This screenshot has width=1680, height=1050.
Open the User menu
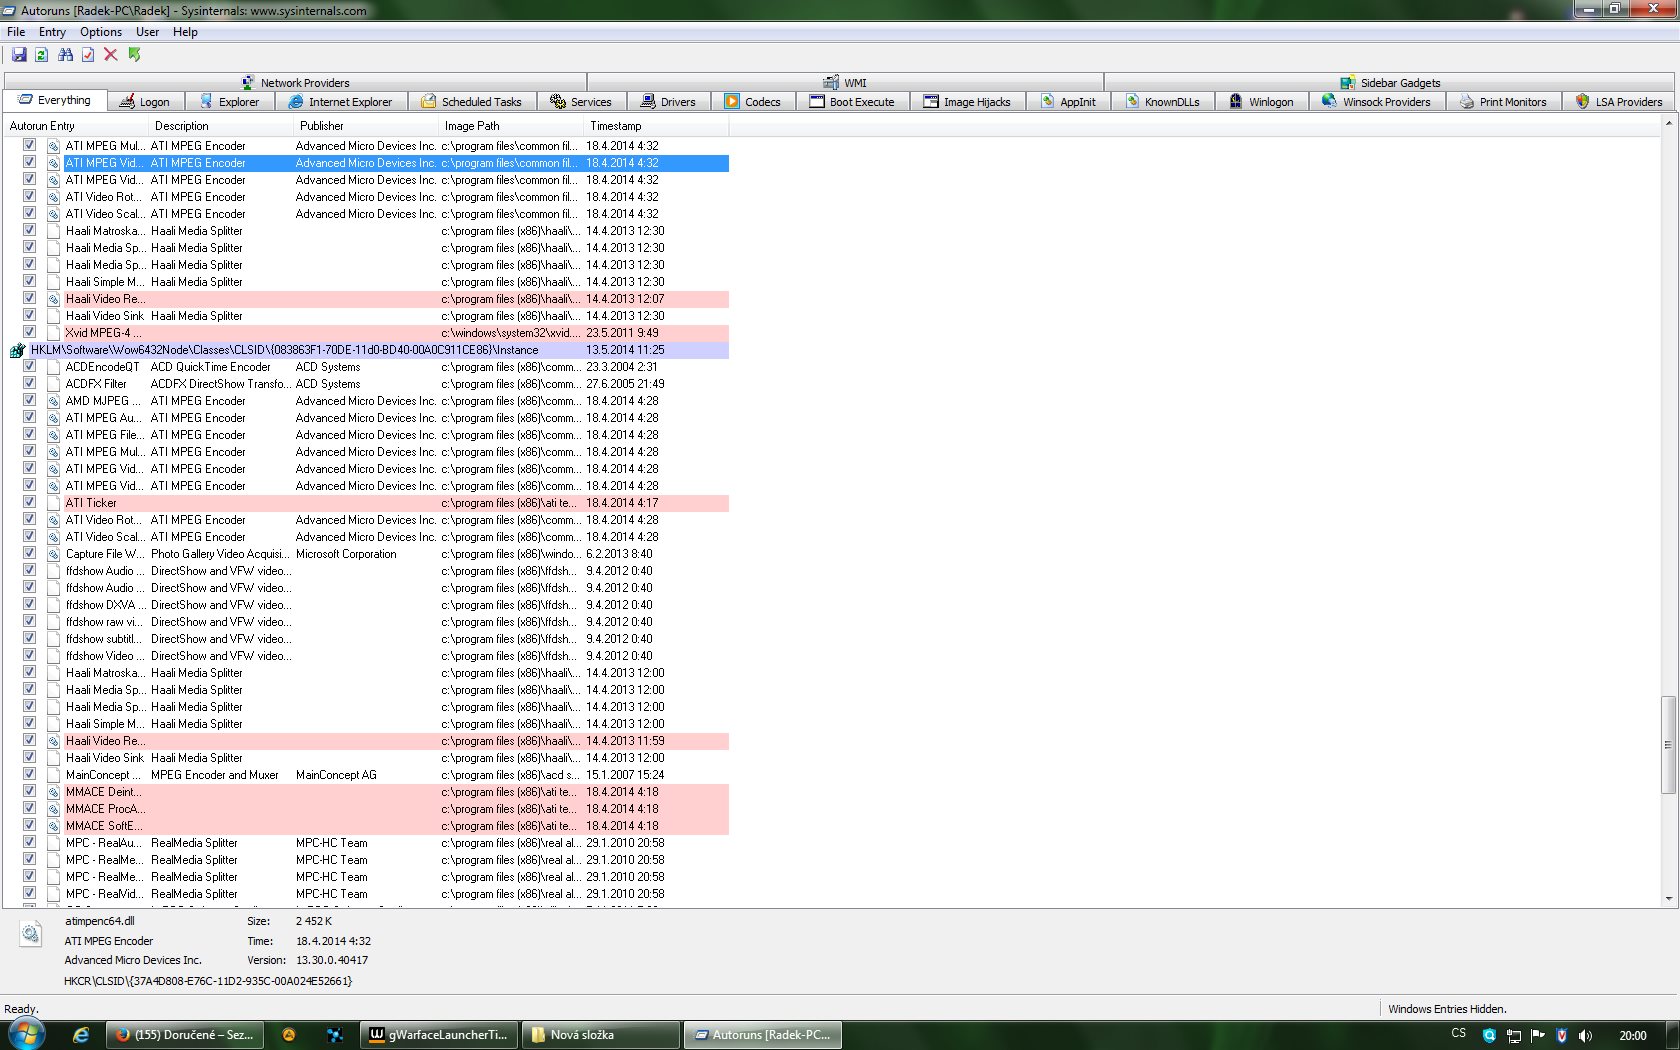click(x=147, y=32)
